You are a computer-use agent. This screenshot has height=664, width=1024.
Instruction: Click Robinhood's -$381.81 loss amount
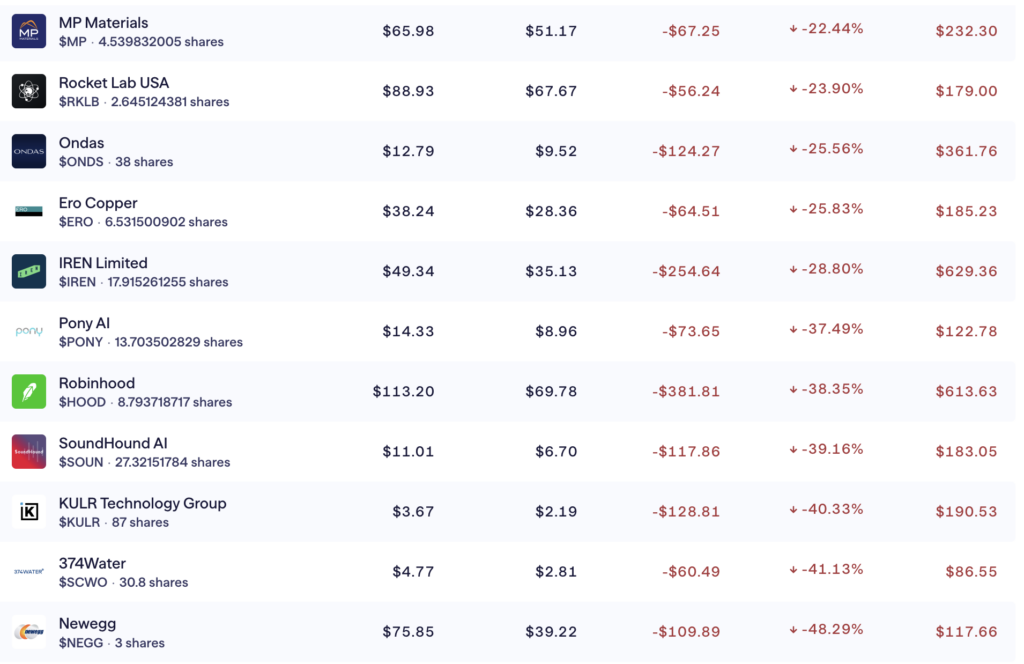tap(686, 391)
